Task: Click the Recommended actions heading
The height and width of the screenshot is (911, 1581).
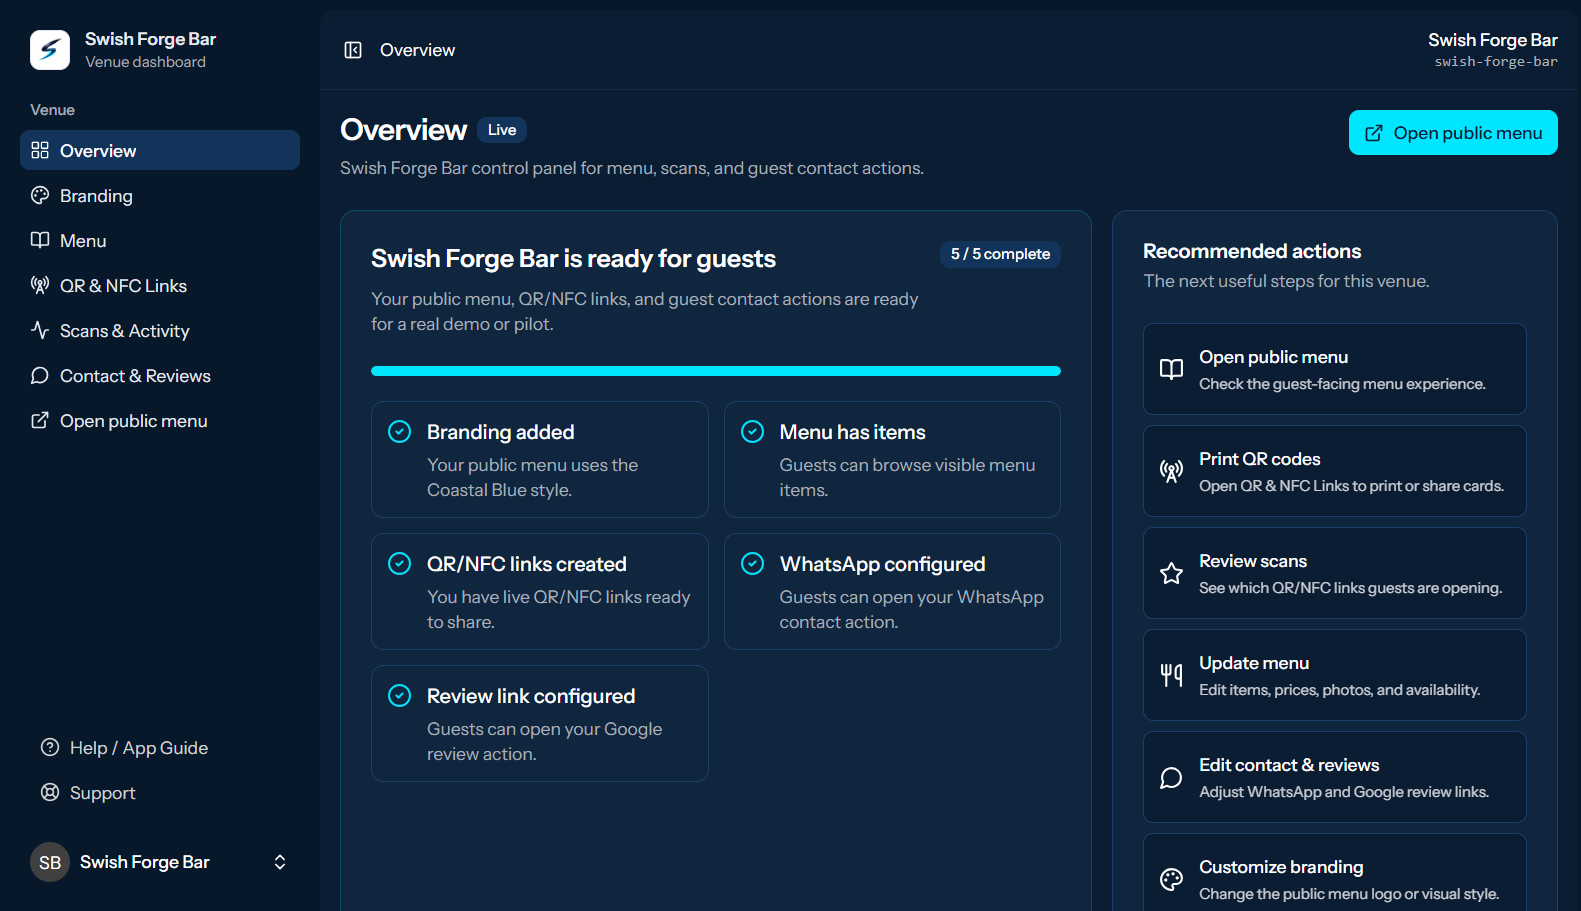Action: click(1252, 251)
